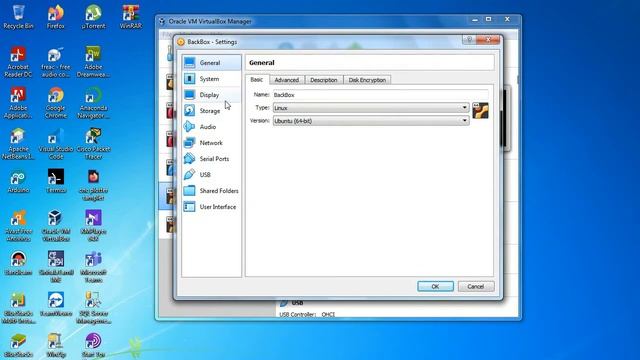Click the Linux OS type image
Screen dimensions: 640x360
click(x=480, y=111)
